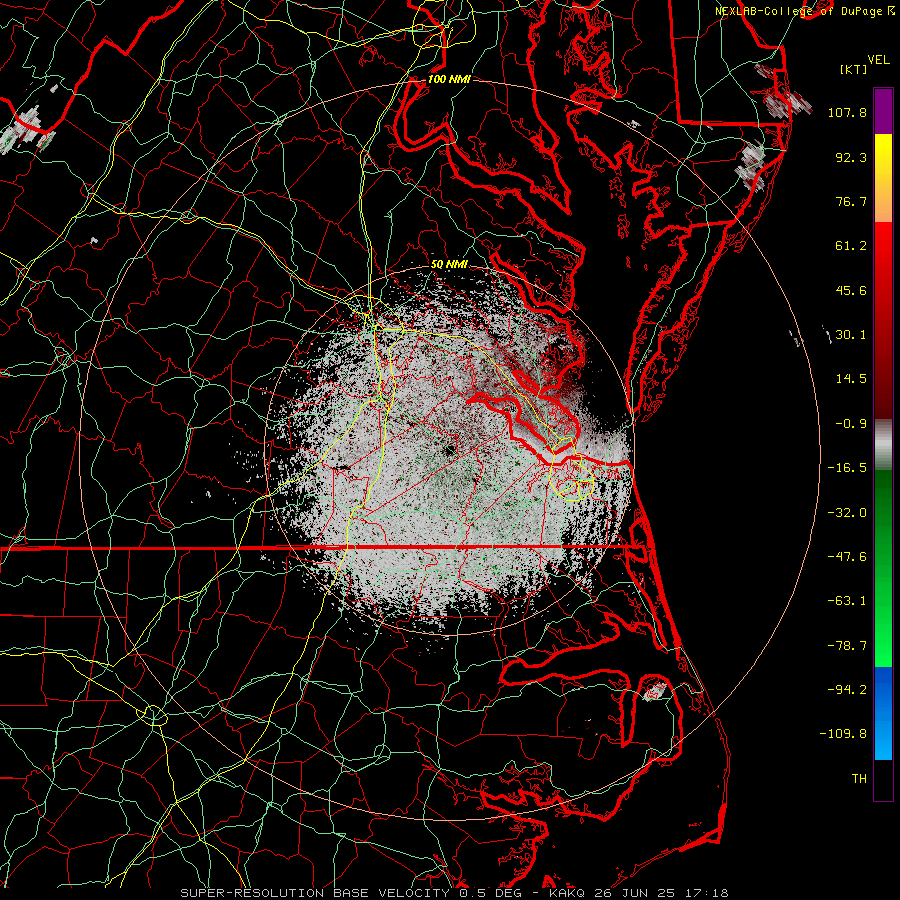The width and height of the screenshot is (900, 900).
Task: Click the 45.6 legend value
Action: (851, 290)
